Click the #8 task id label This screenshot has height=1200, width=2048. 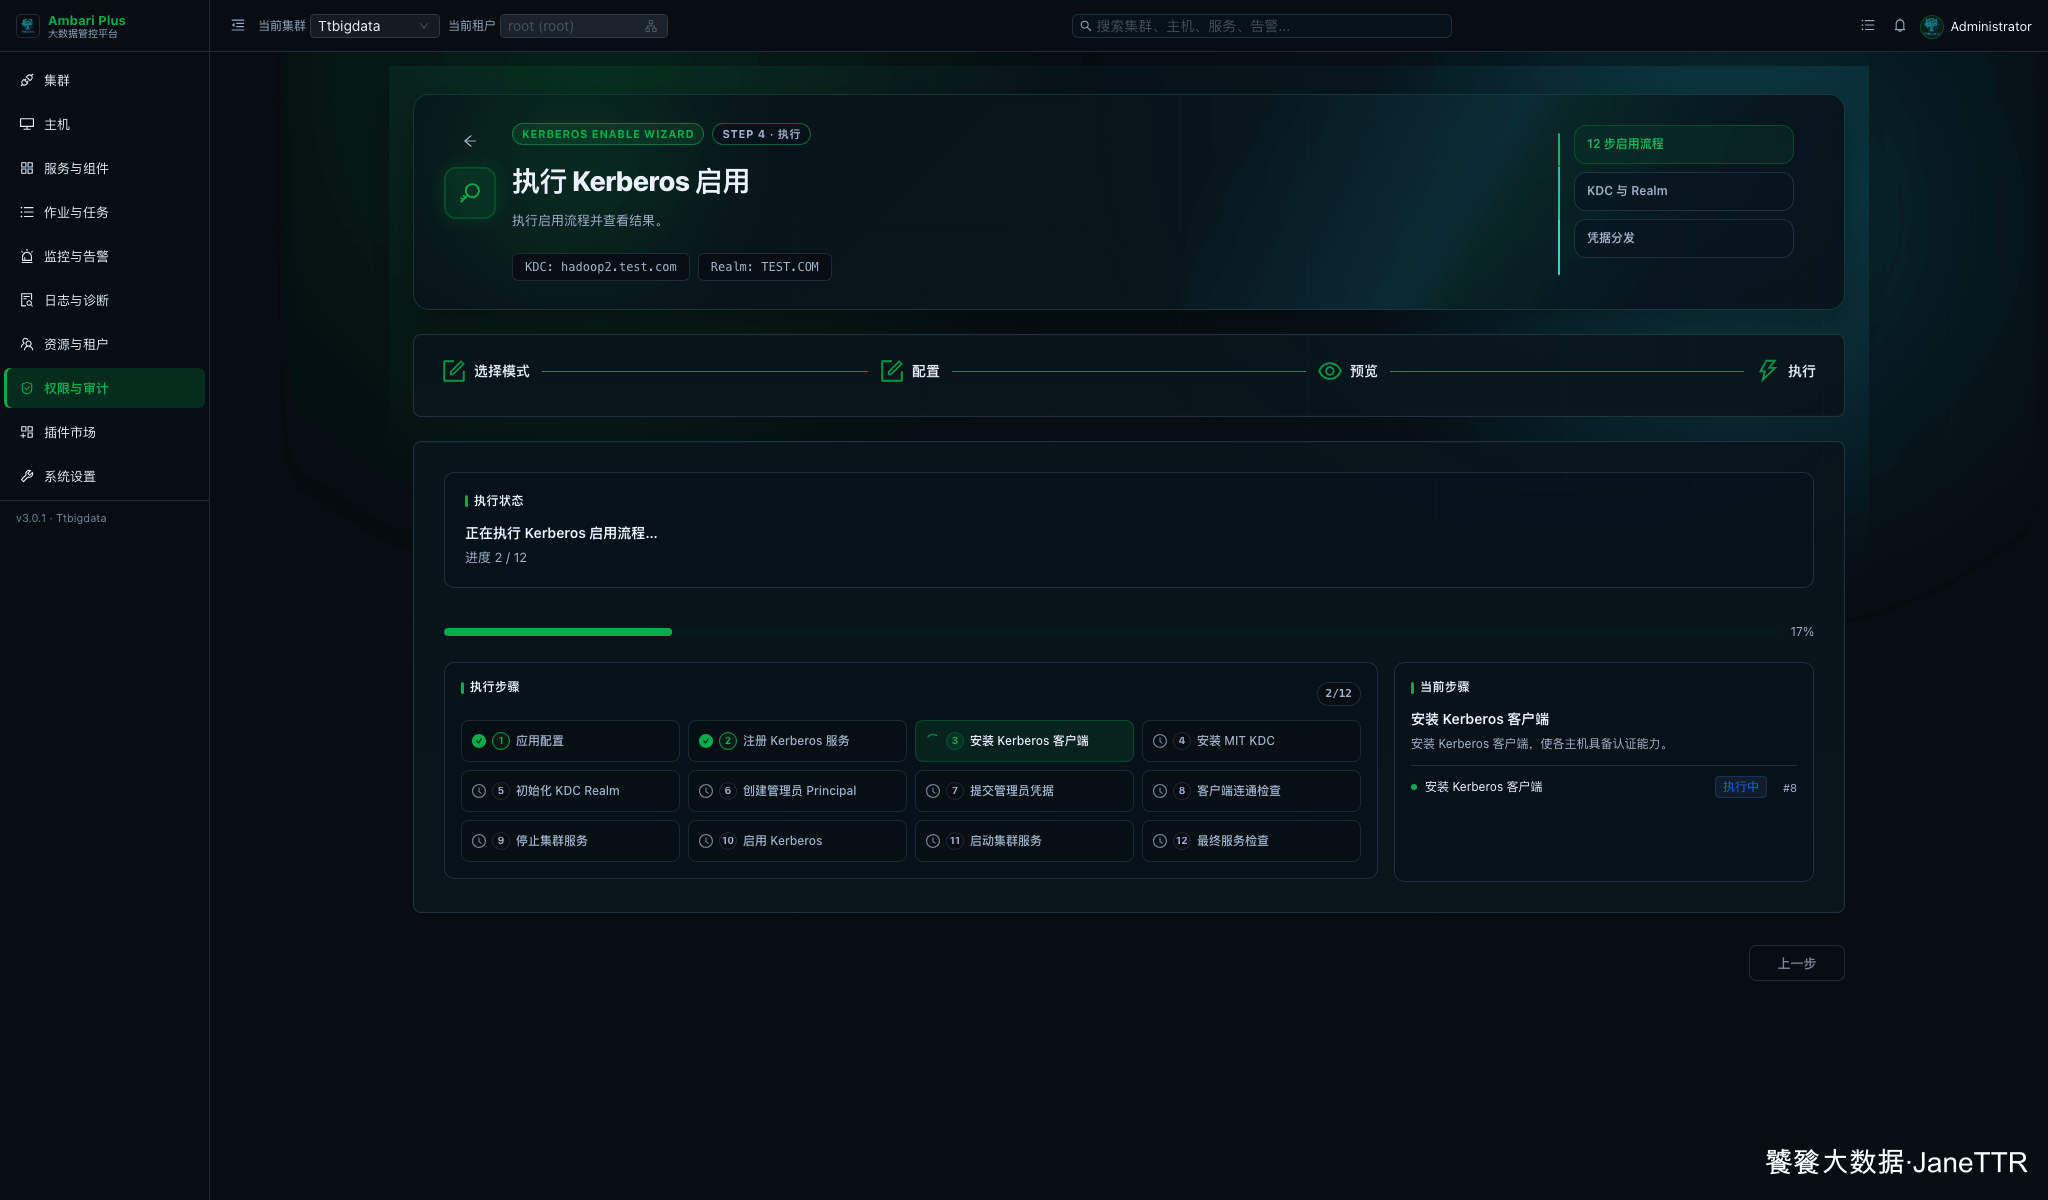tap(1789, 788)
